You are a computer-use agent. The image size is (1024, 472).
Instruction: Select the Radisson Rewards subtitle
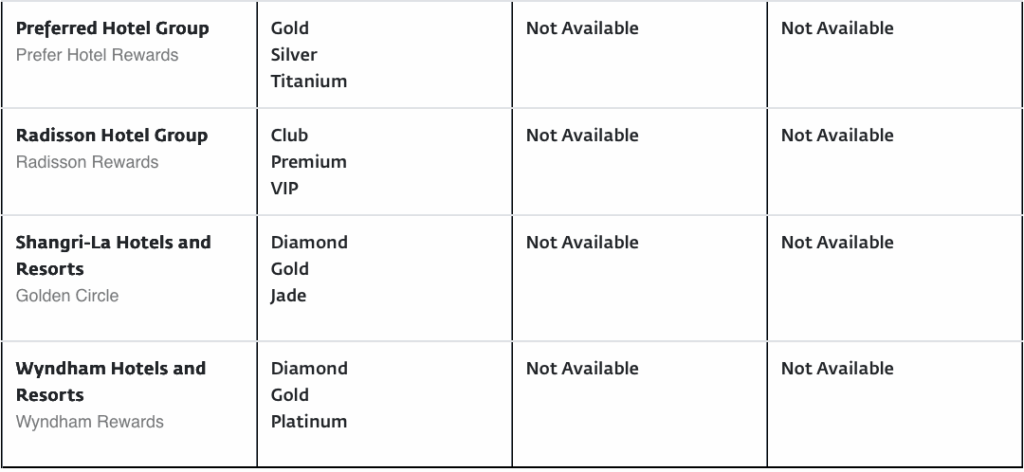tap(87, 162)
